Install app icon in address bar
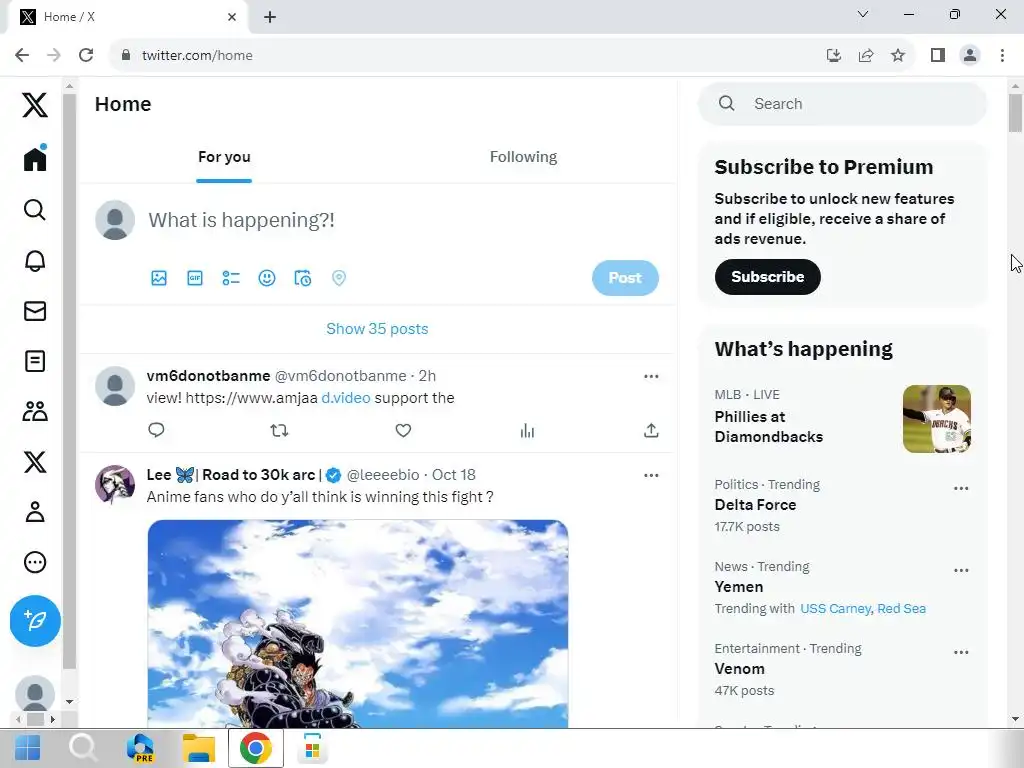Image resolution: width=1024 pixels, height=768 pixels. point(833,56)
